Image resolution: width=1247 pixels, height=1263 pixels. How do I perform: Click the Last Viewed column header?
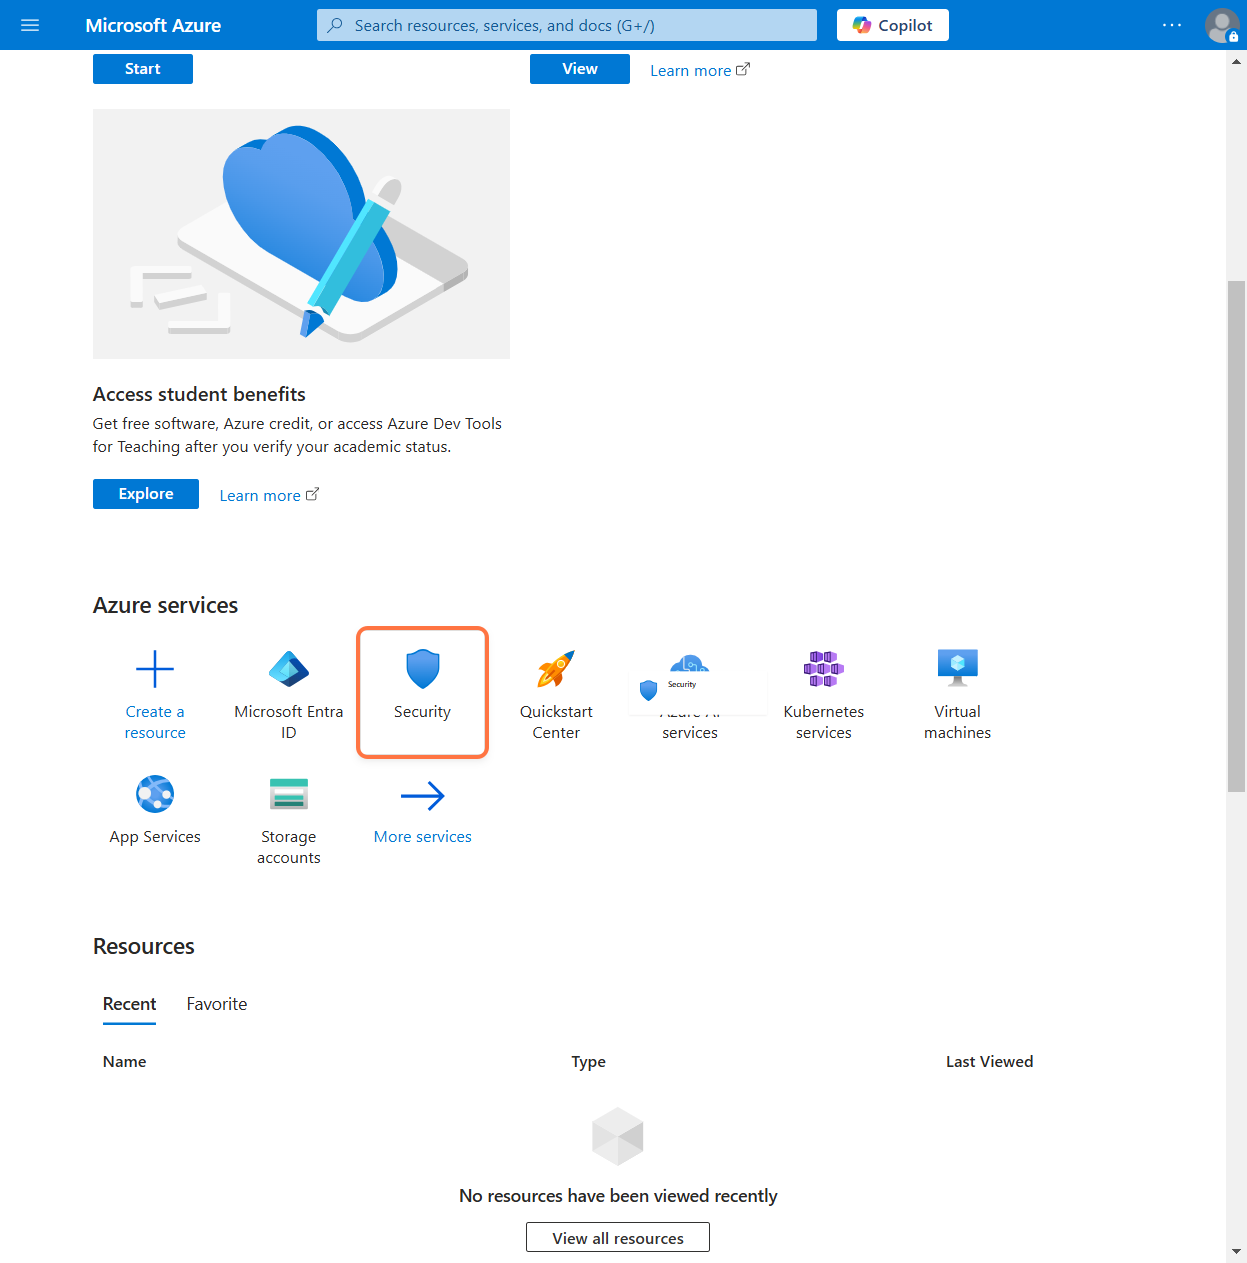click(x=990, y=1062)
